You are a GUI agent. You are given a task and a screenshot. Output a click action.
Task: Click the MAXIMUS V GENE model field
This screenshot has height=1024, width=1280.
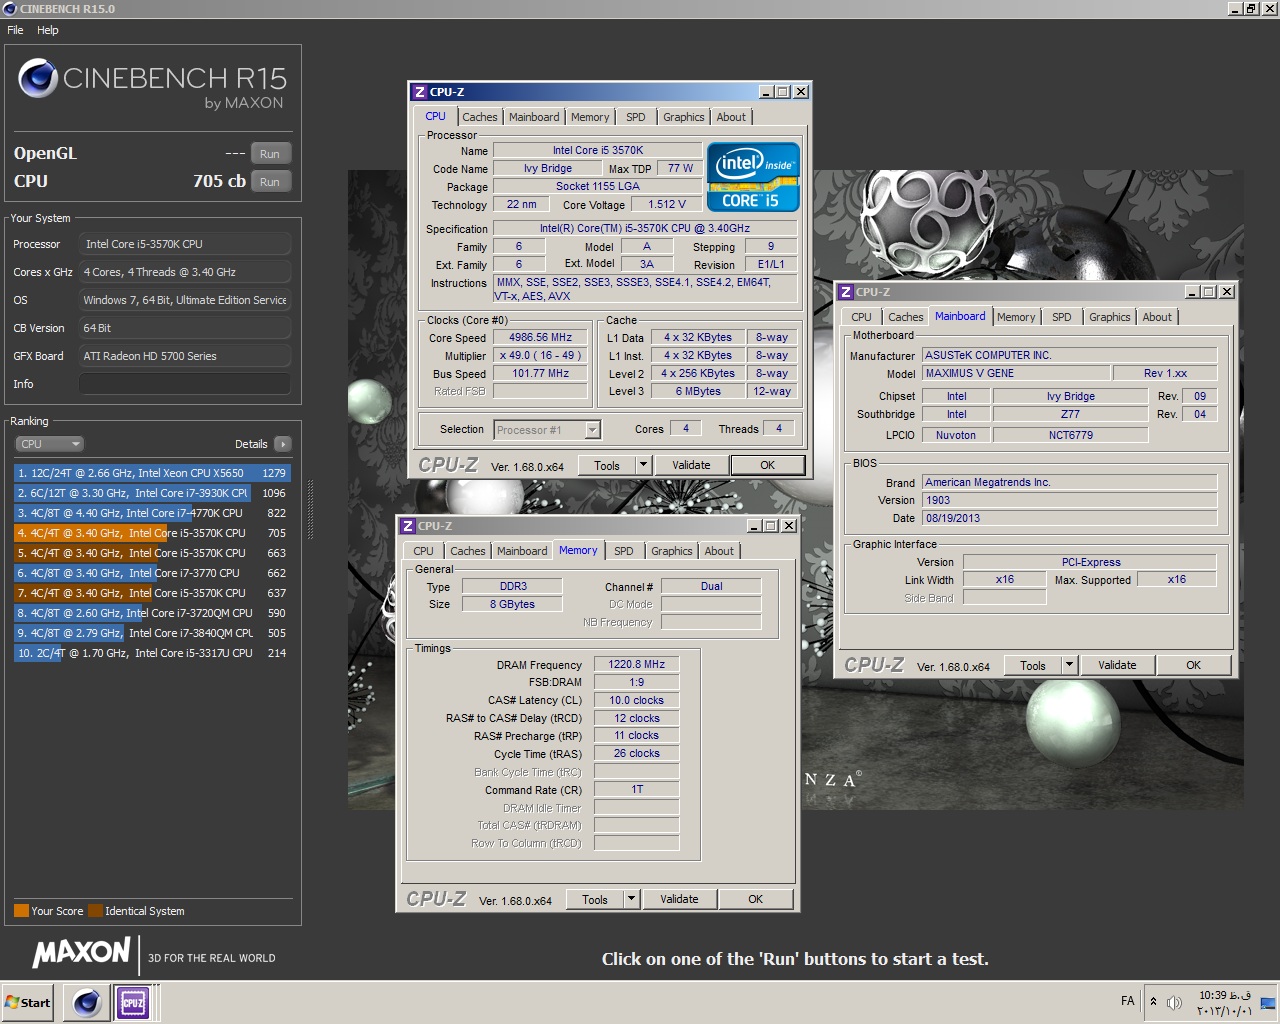coord(1015,373)
